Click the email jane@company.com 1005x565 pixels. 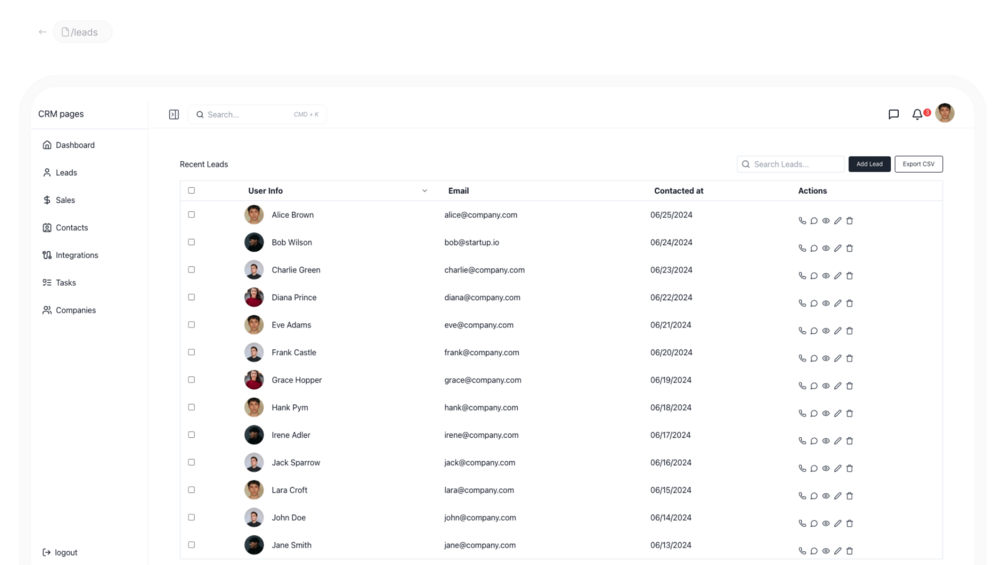tap(480, 545)
